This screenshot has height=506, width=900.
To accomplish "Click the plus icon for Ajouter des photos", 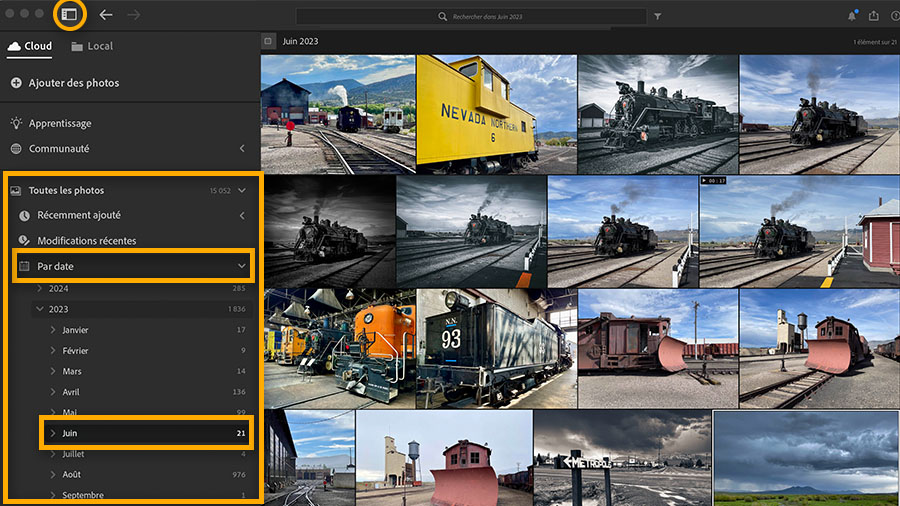I will click(x=16, y=83).
